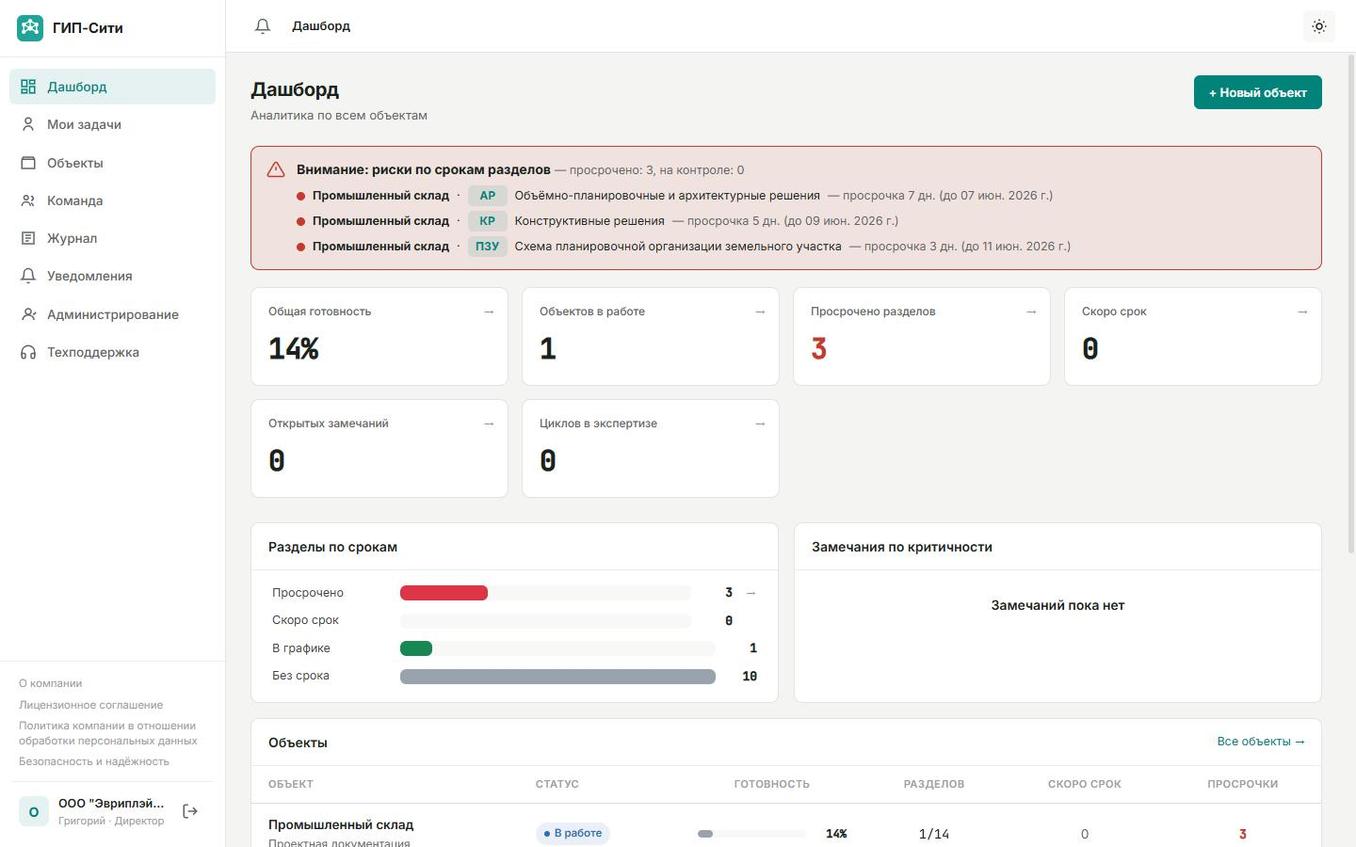Click the logout icon next to the company name
Viewport: 1356px width, 847px height.
(x=190, y=811)
